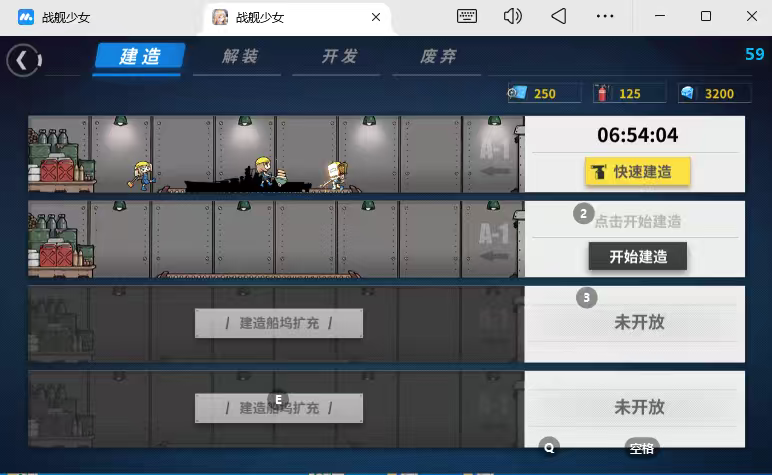Switch to the 开发 tab
Image resolution: width=772 pixels, height=475 pixels.
(x=340, y=57)
